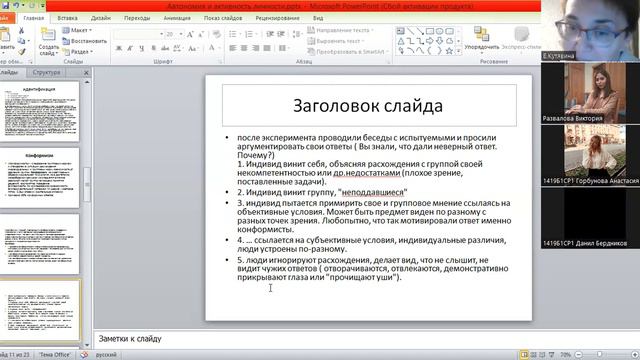This screenshot has height=360, width=640.
Task: Clear all formatting icon
Action: point(217,35)
